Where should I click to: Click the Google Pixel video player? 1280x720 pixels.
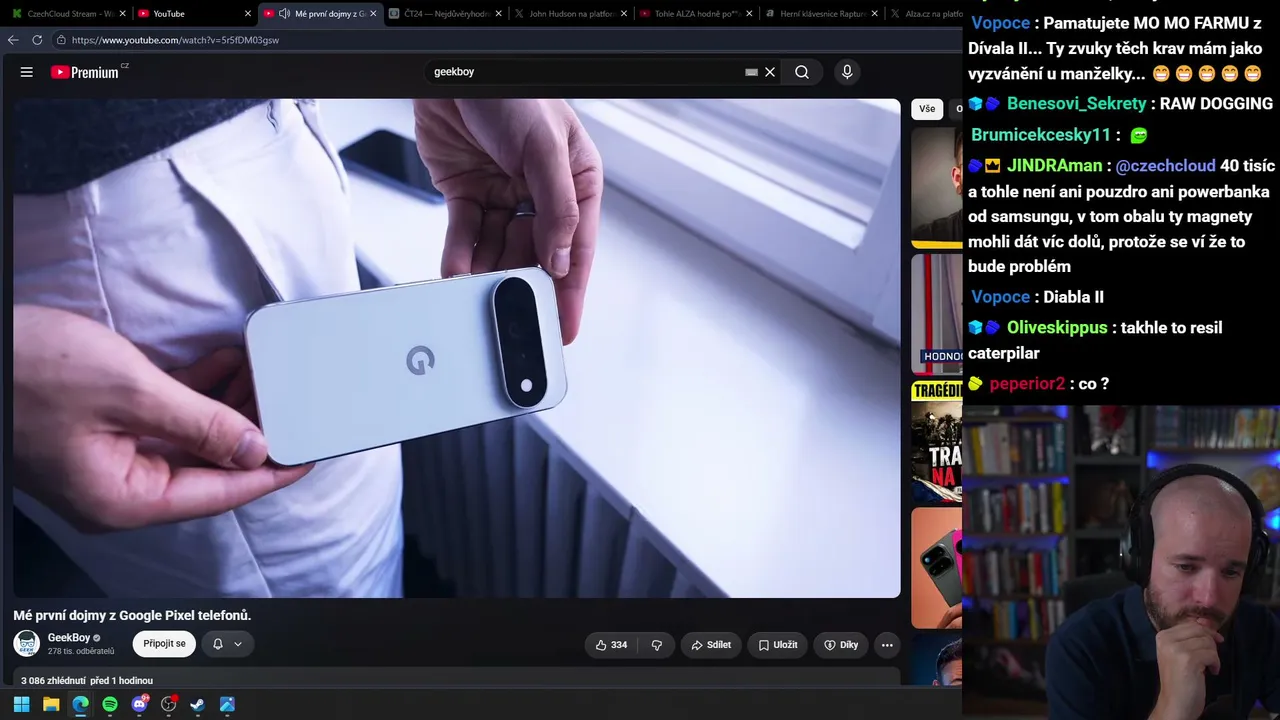(x=457, y=348)
